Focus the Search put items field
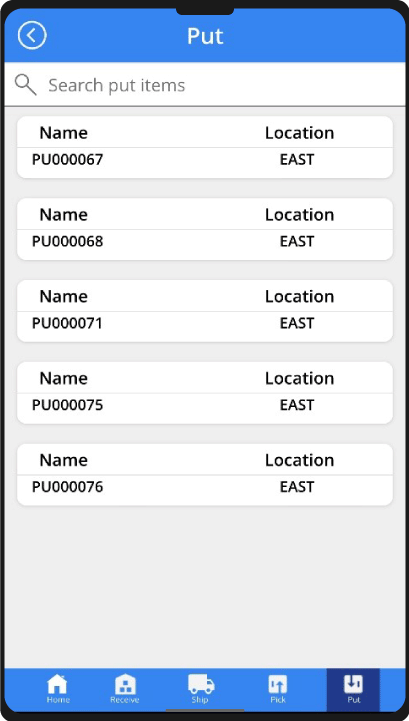409x721 pixels. (x=205, y=85)
